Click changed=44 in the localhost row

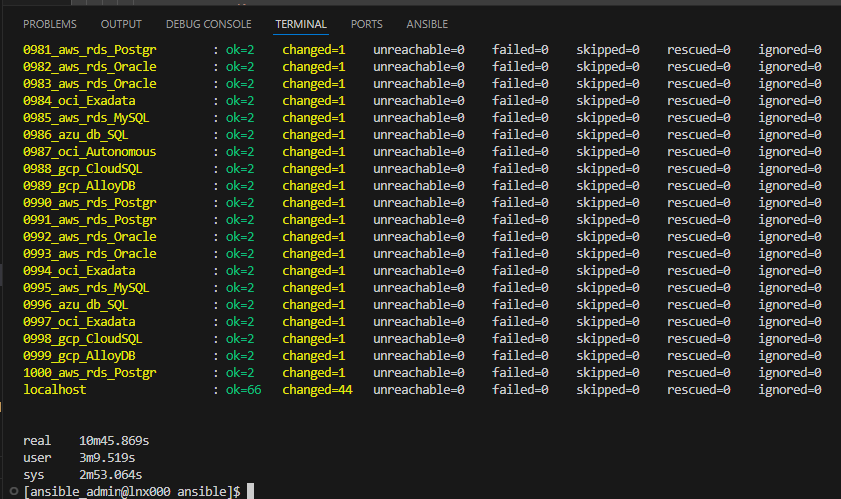pos(318,390)
